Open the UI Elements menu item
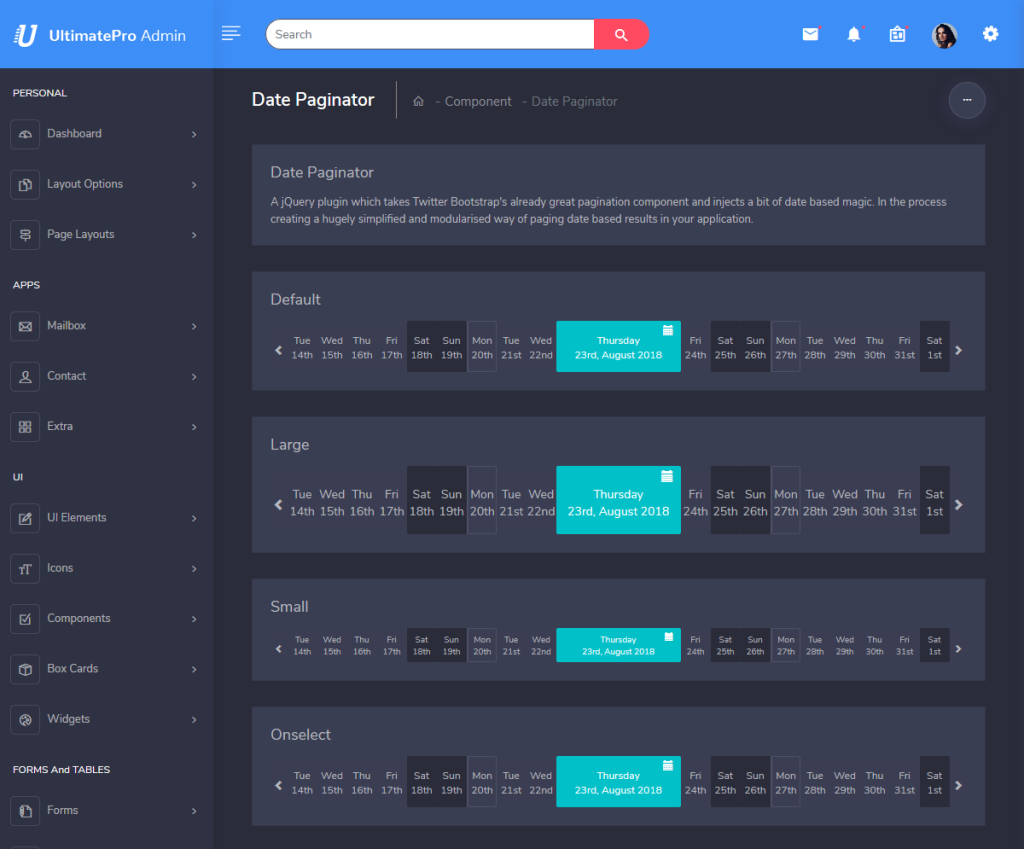The image size is (1024, 849). coord(104,518)
